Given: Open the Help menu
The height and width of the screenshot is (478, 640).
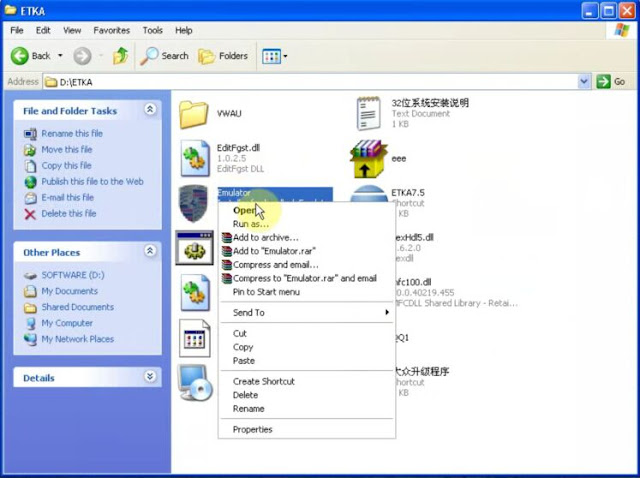Looking at the screenshot, I should 184,31.
